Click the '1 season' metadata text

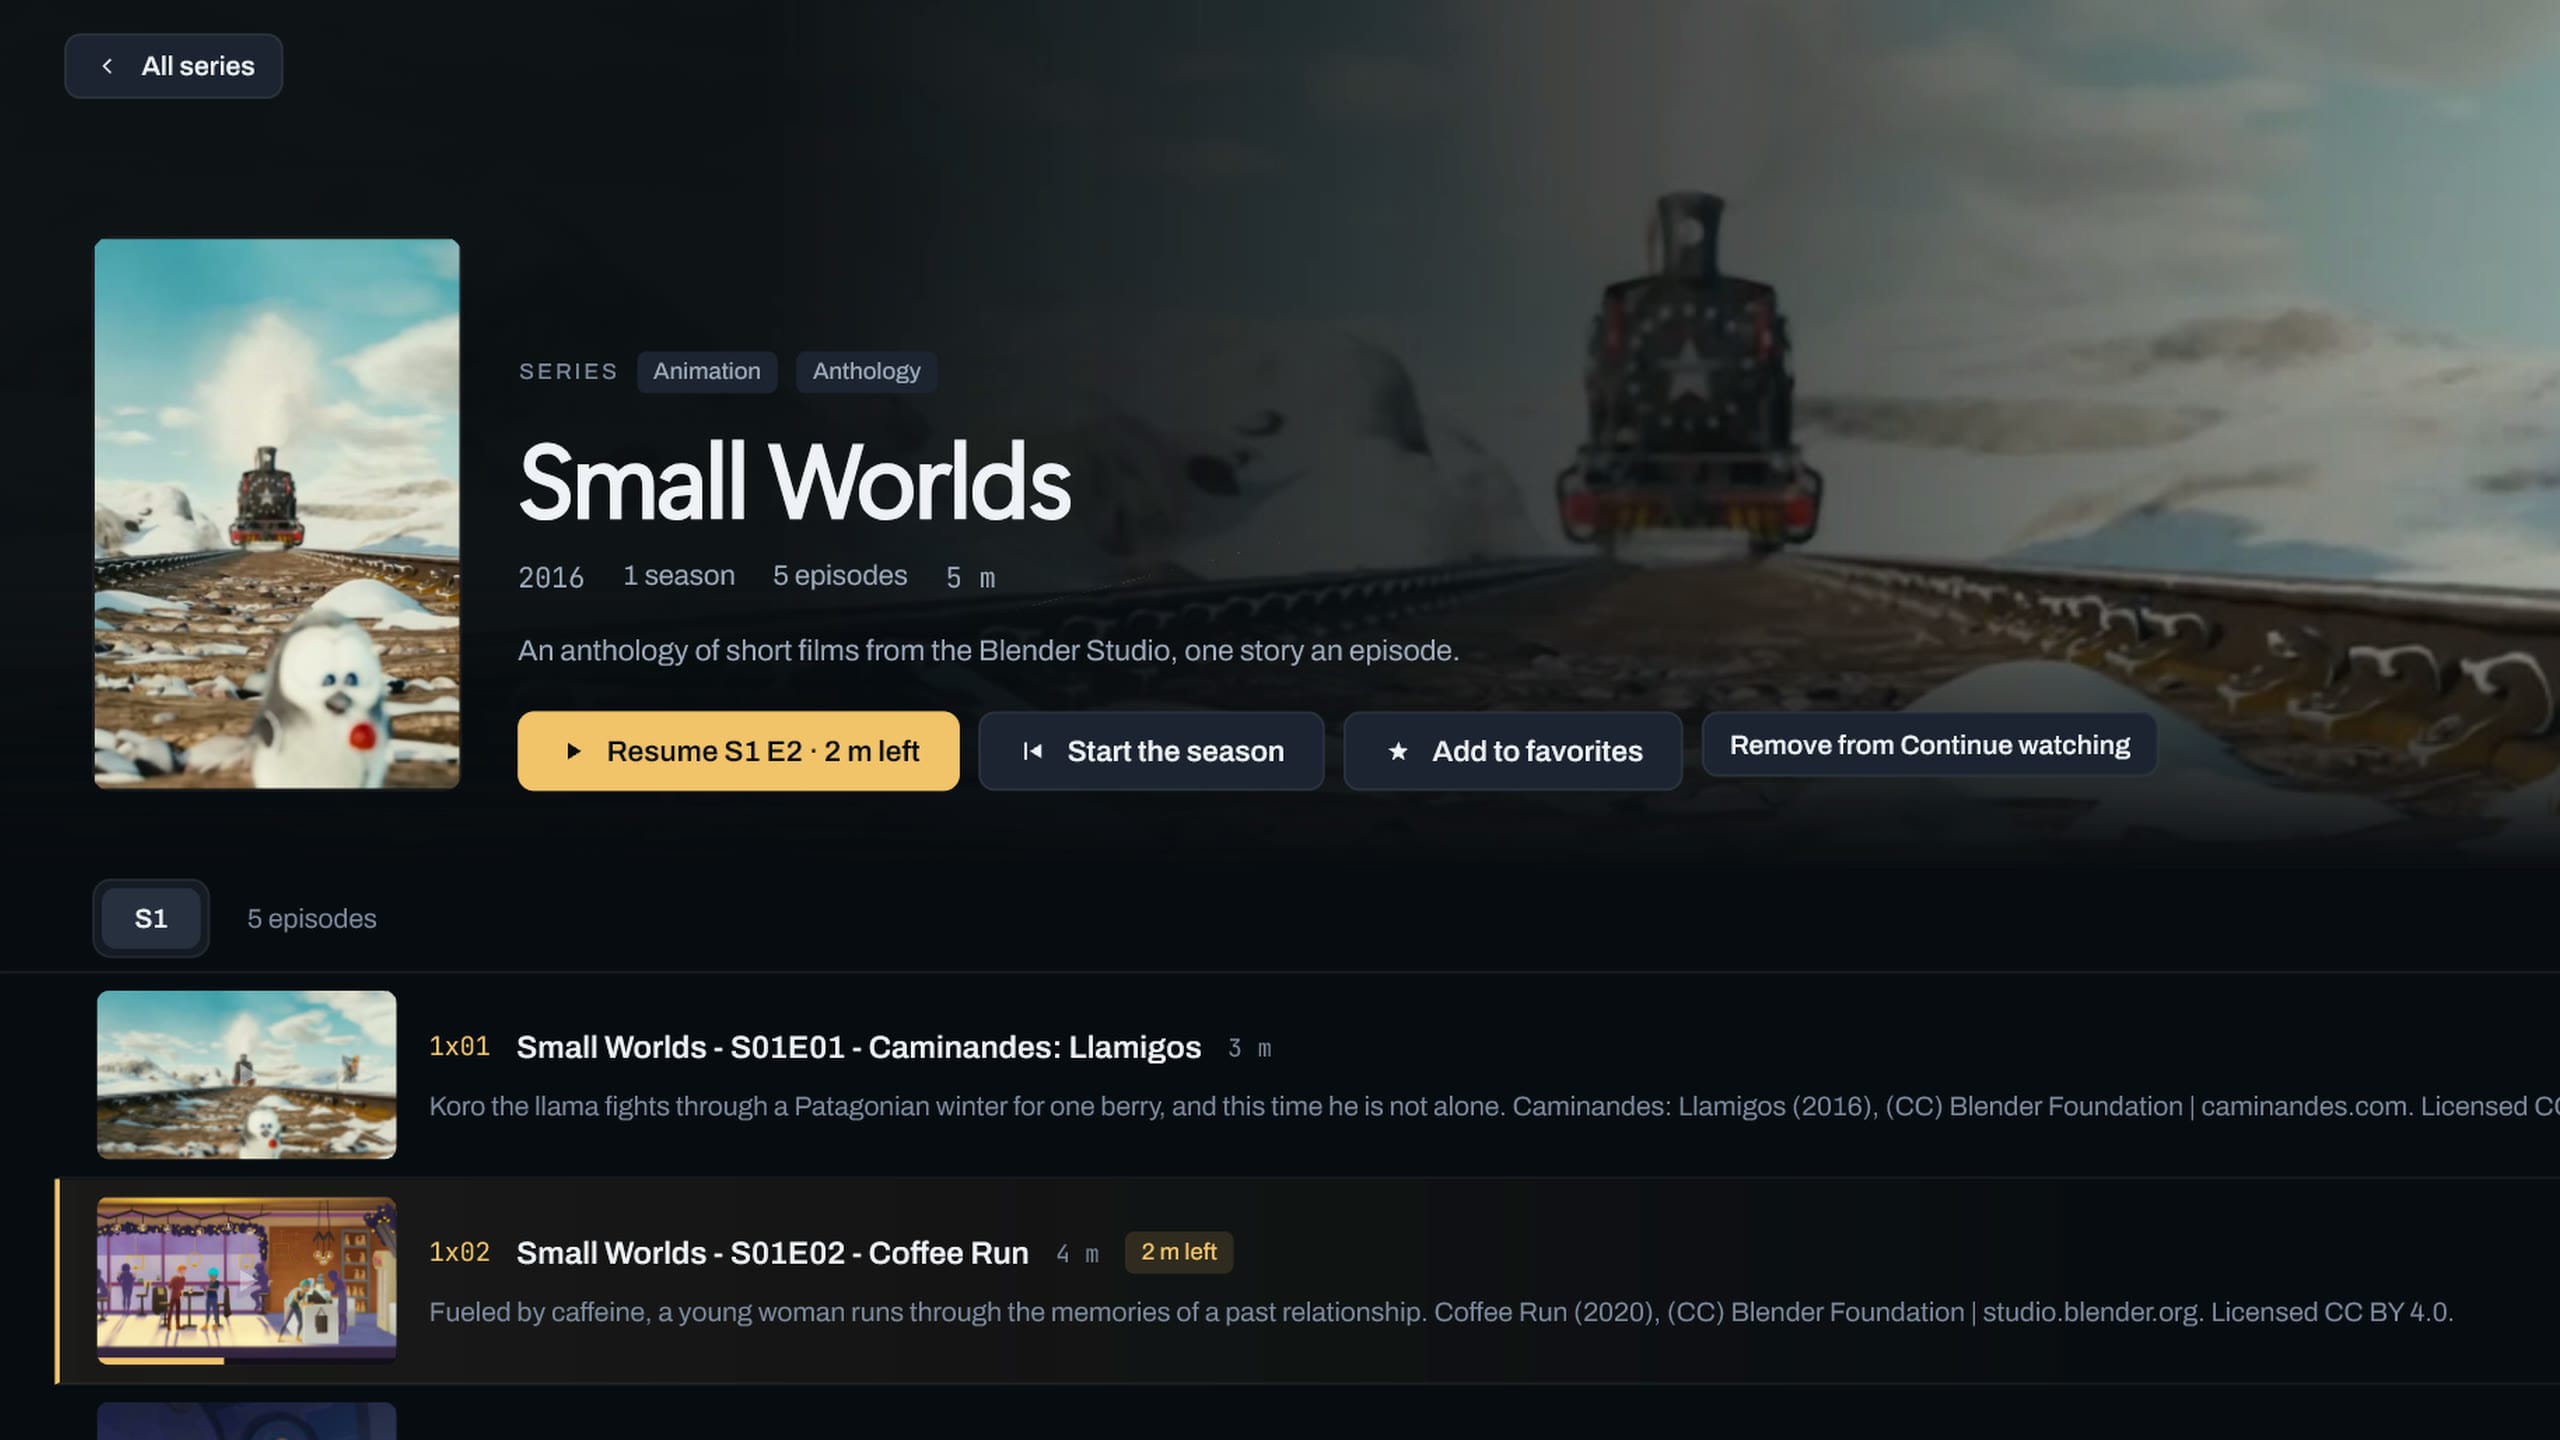(x=679, y=576)
